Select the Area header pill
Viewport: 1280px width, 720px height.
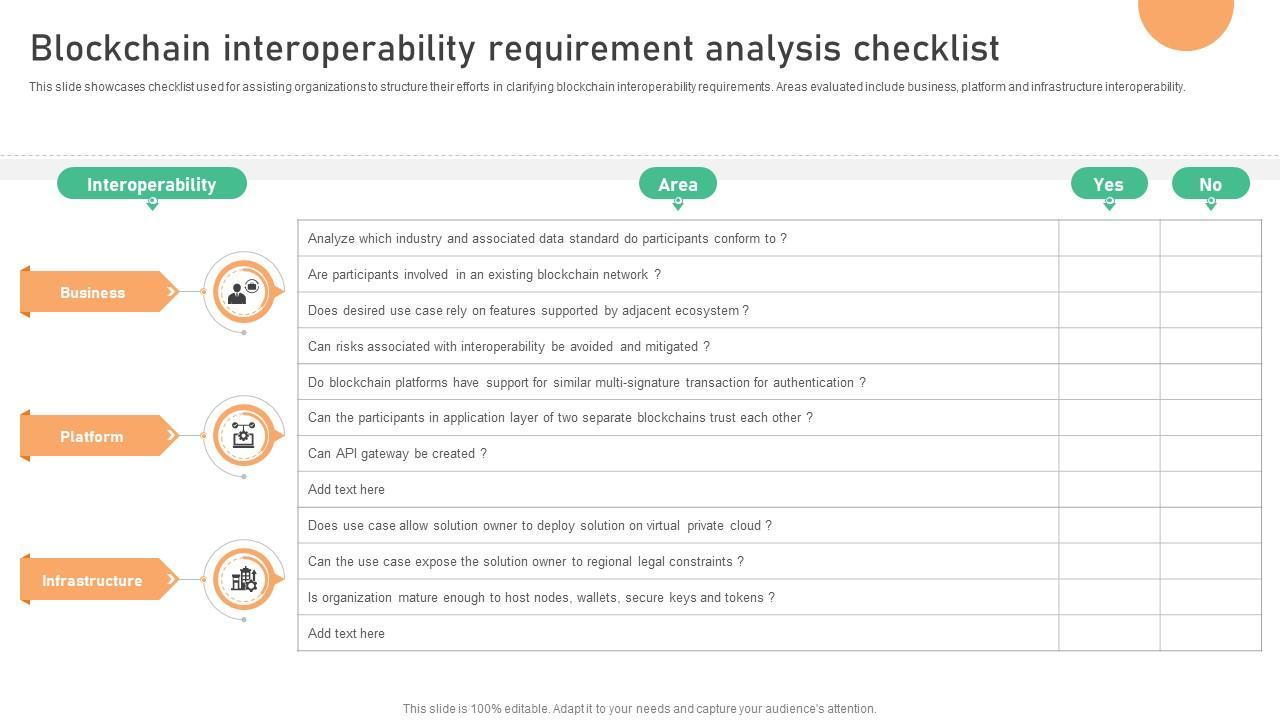pyautogui.click(x=678, y=183)
